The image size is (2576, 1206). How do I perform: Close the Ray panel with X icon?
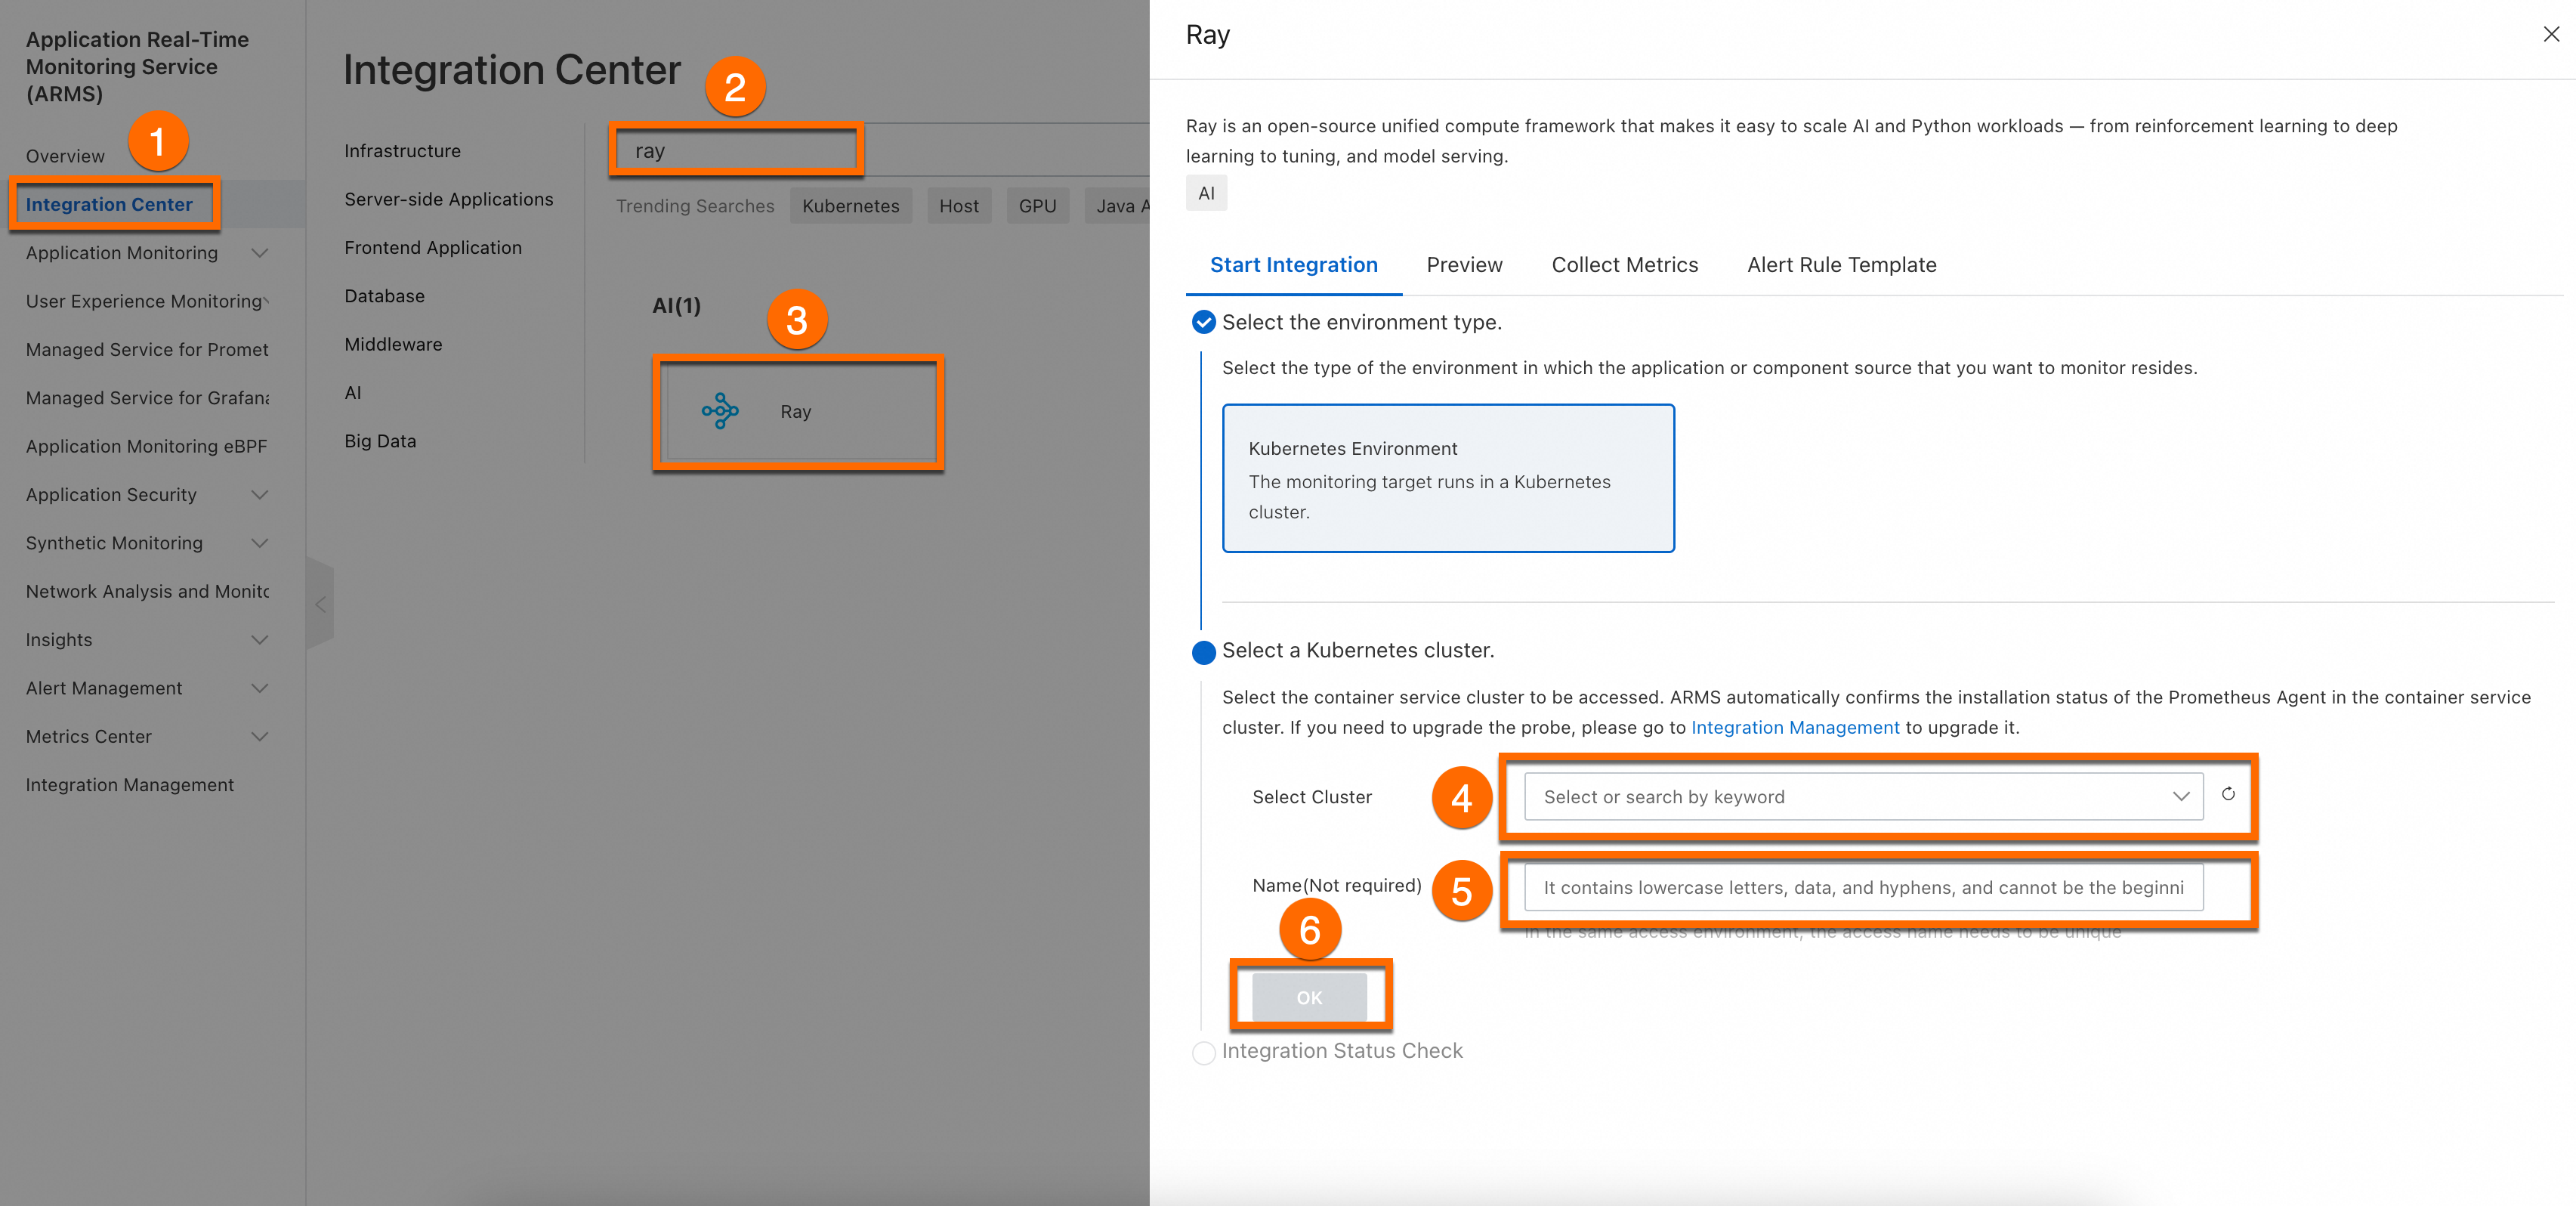pyautogui.click(x=2551, y=35)
